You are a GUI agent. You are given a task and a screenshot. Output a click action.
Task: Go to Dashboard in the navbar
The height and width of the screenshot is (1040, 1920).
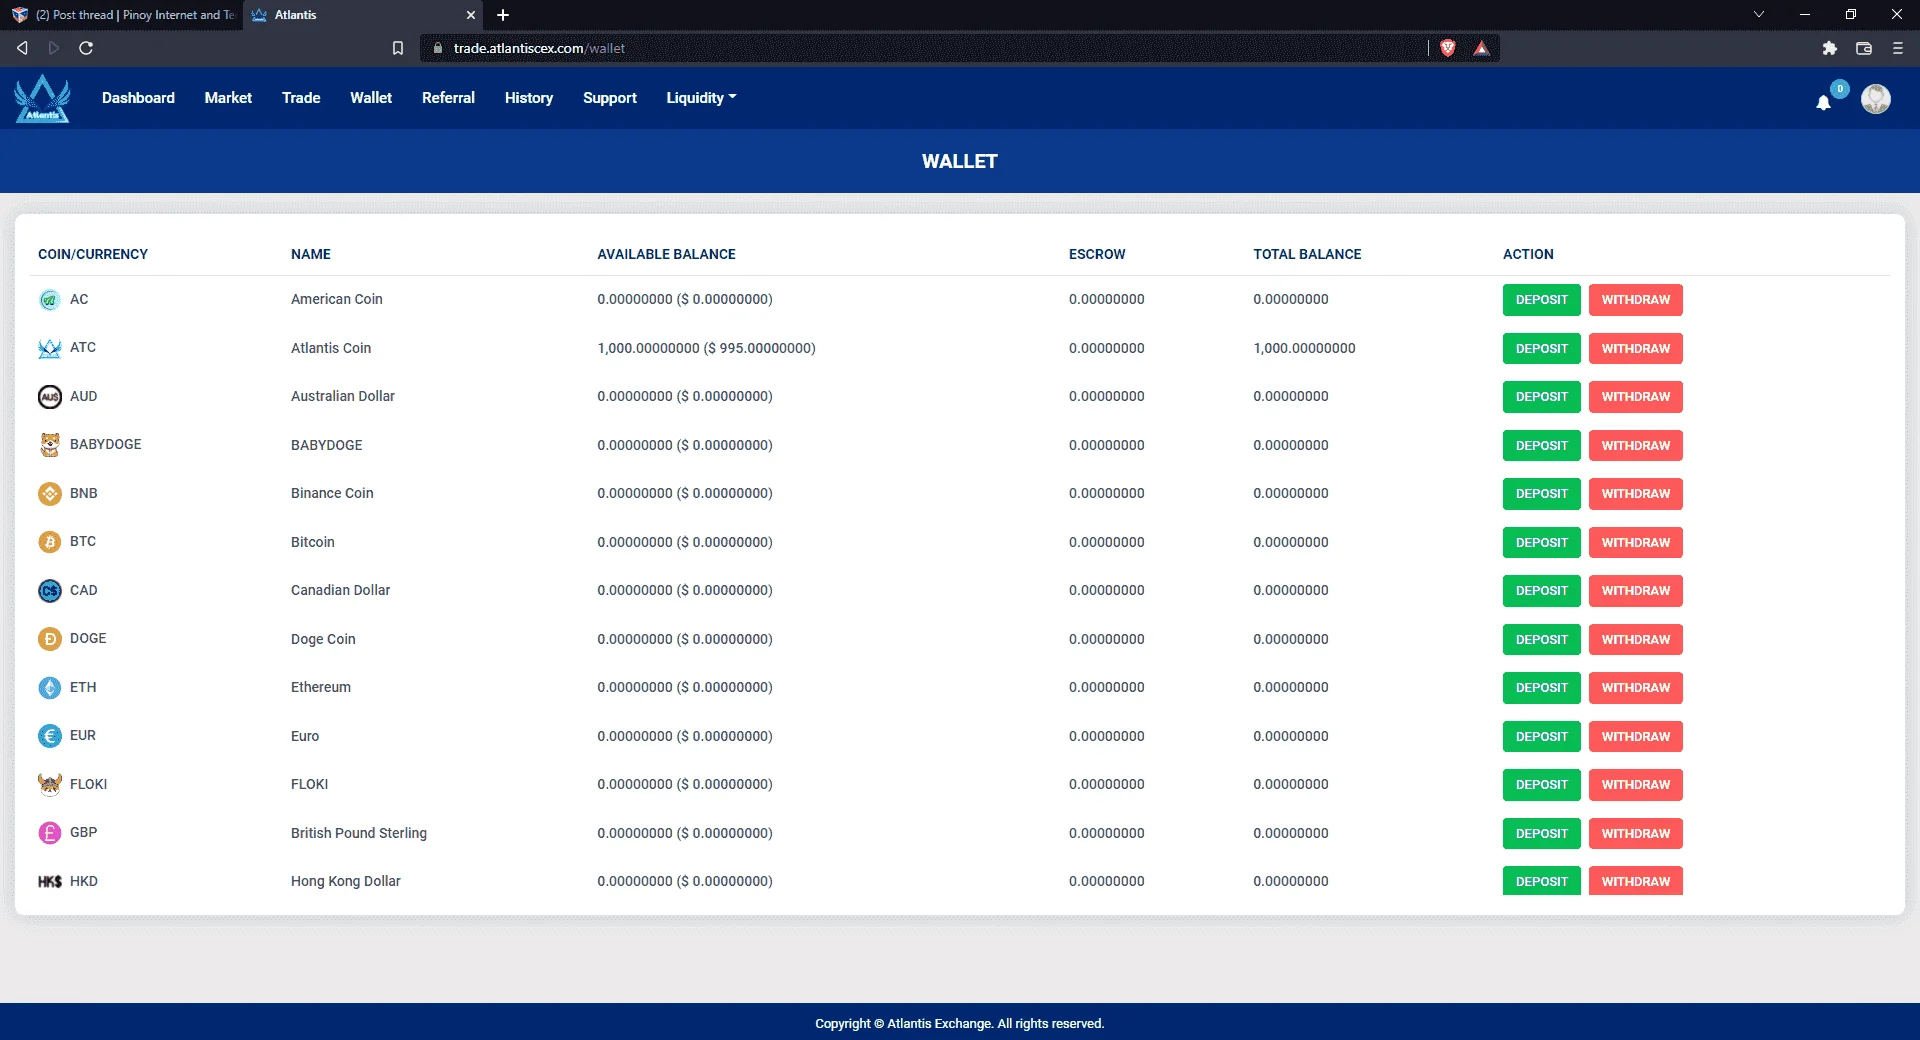pos(138,98)
